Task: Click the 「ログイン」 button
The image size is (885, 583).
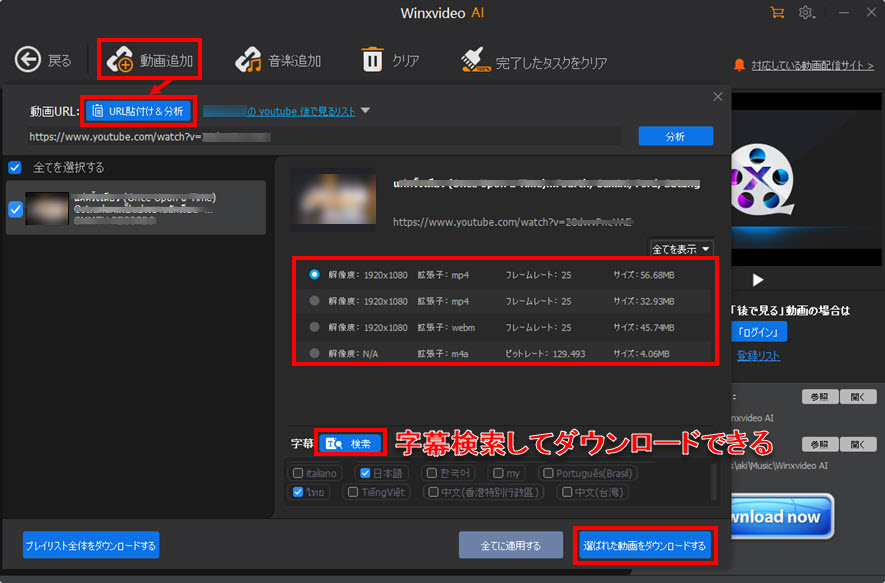Action: point(758,332)
